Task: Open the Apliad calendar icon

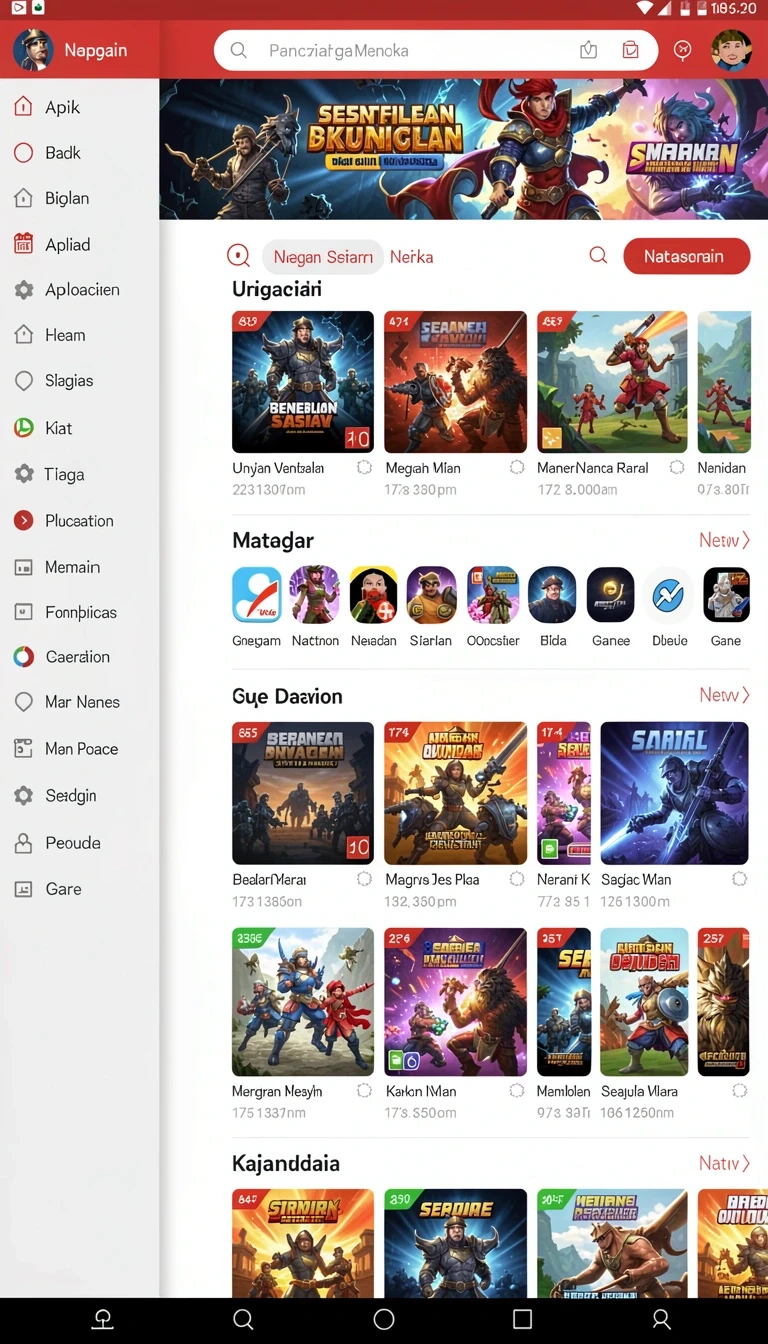Action: [23, 244]
